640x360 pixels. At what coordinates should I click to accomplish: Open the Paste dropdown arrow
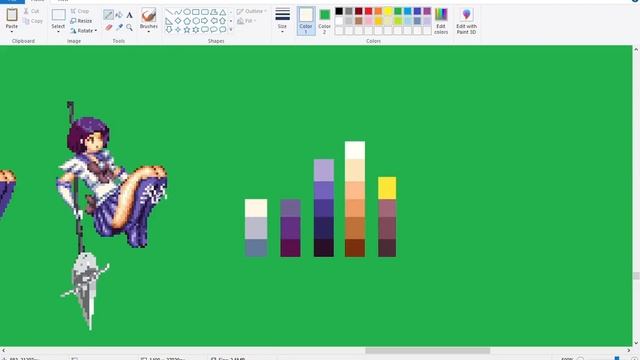(12, 31)
